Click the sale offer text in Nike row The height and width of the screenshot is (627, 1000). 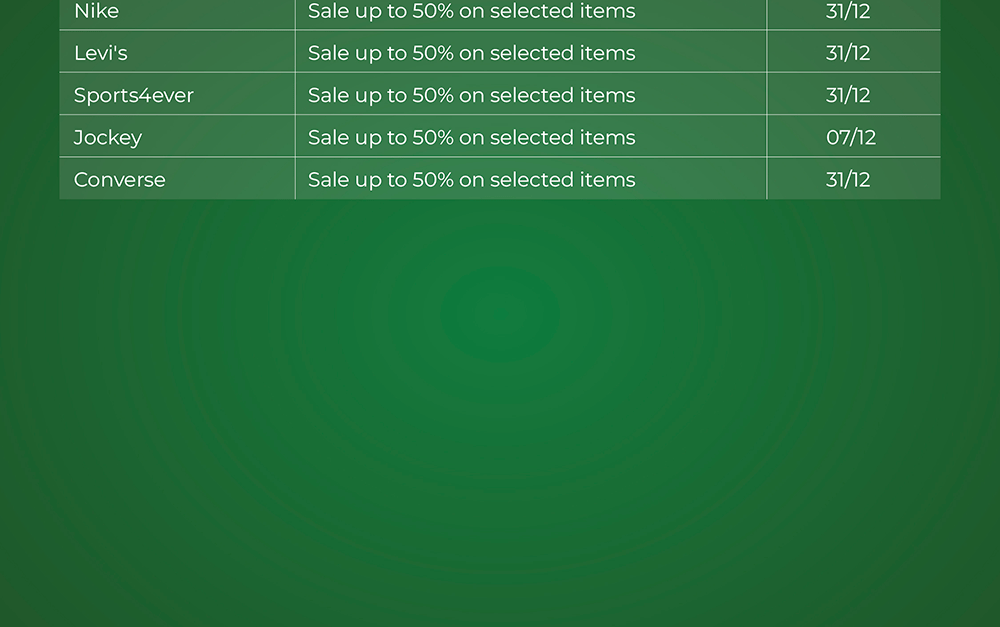pos(471,12)
